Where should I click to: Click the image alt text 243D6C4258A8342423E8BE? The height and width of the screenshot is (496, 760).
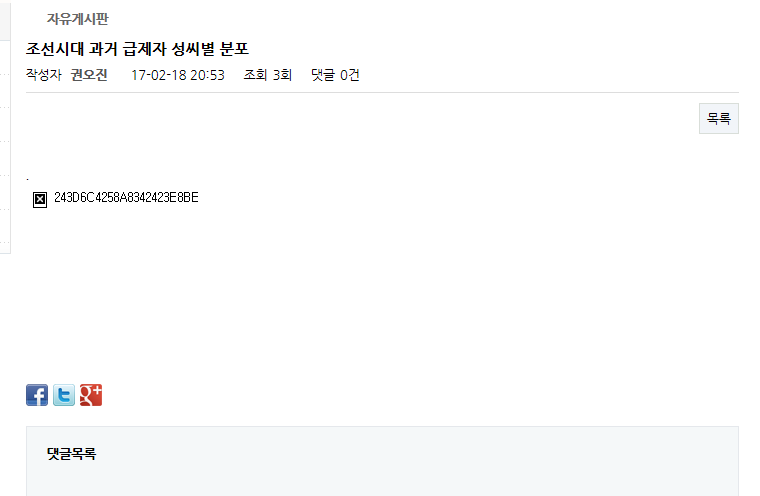(x=126, y=197)
